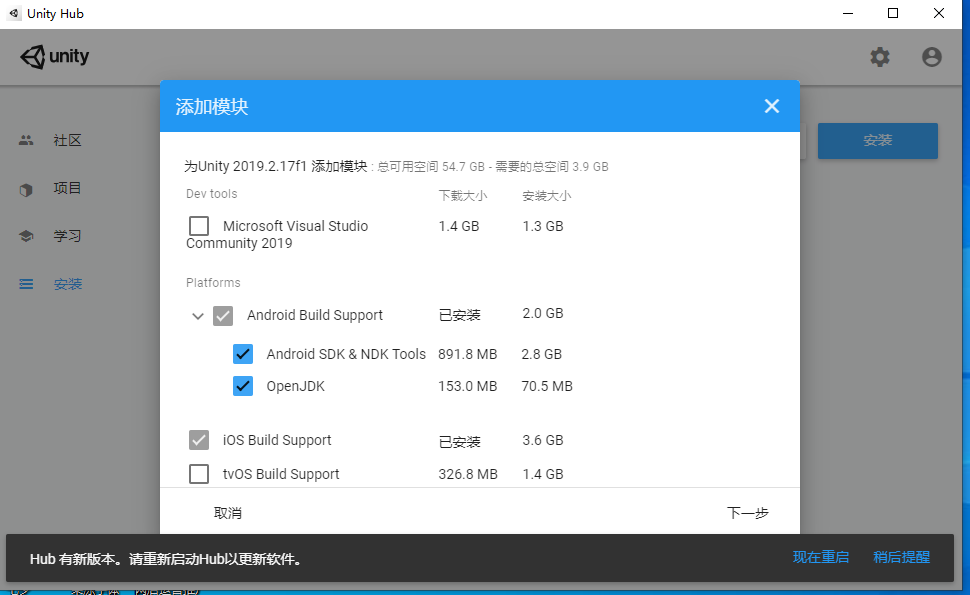The image size is (970, 595).
Task: Open the user account icon
Action: tap(932, 57)
